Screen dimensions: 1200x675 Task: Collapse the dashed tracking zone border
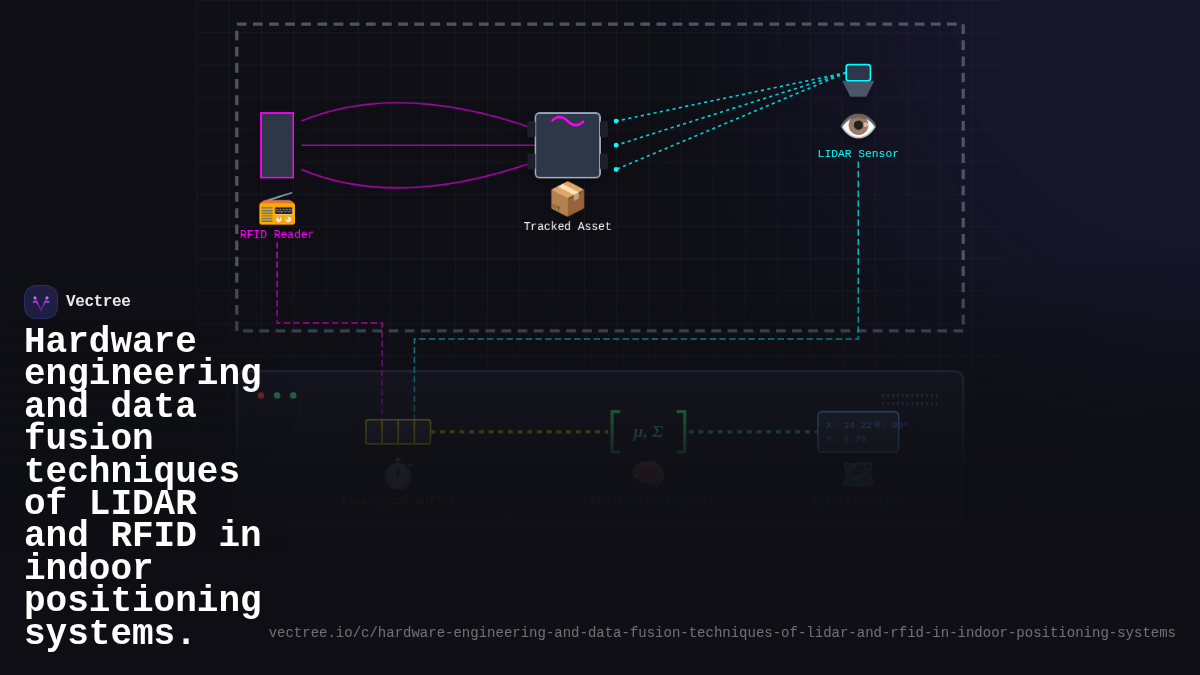598,23
